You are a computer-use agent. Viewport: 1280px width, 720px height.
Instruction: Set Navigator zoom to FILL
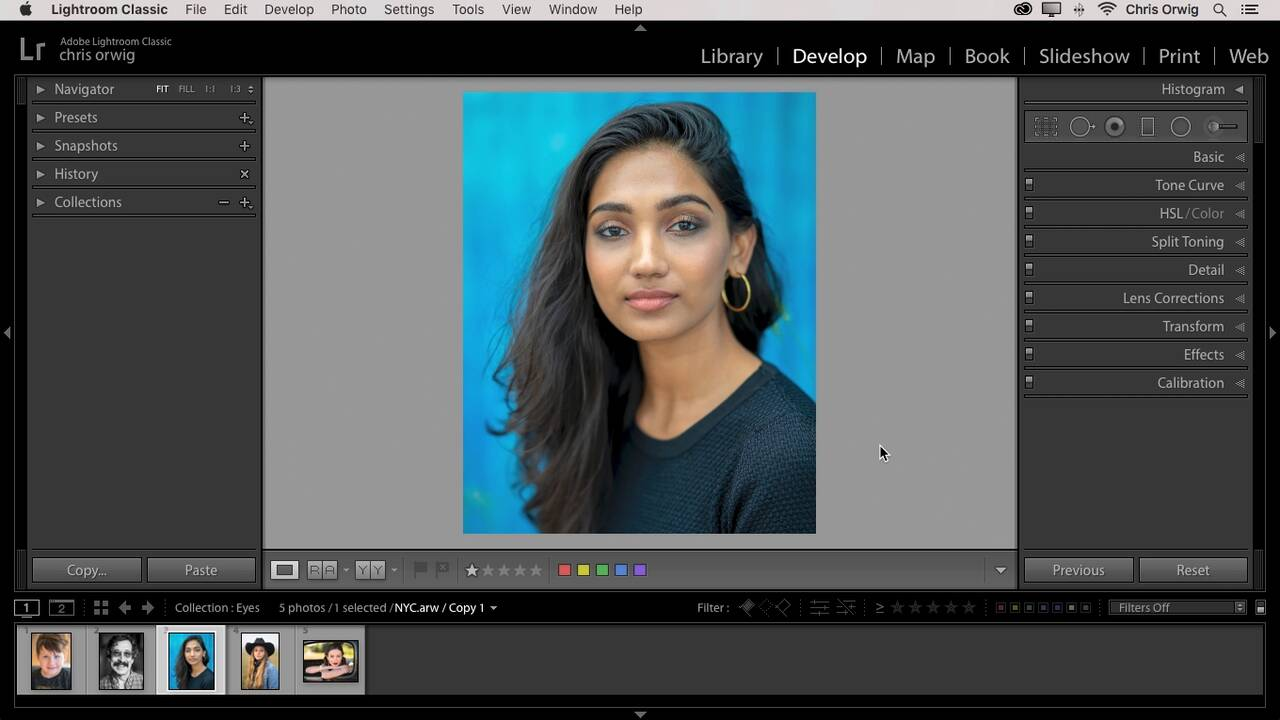coord(186,89)
